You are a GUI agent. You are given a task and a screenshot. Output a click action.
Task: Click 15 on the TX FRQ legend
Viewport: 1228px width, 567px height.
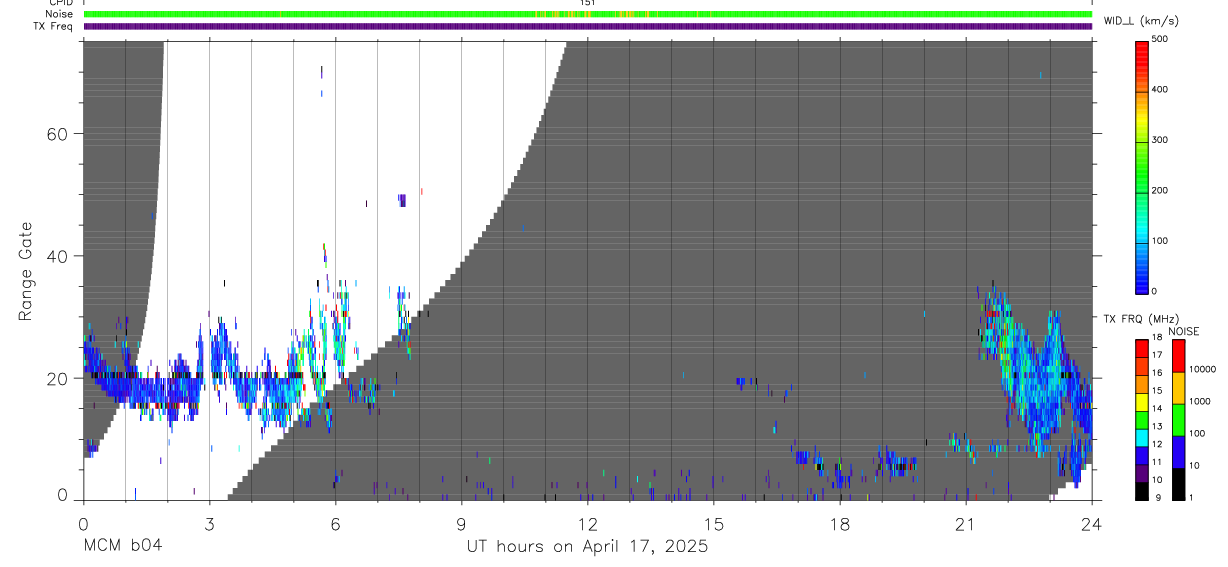(x=1157, y=391)
